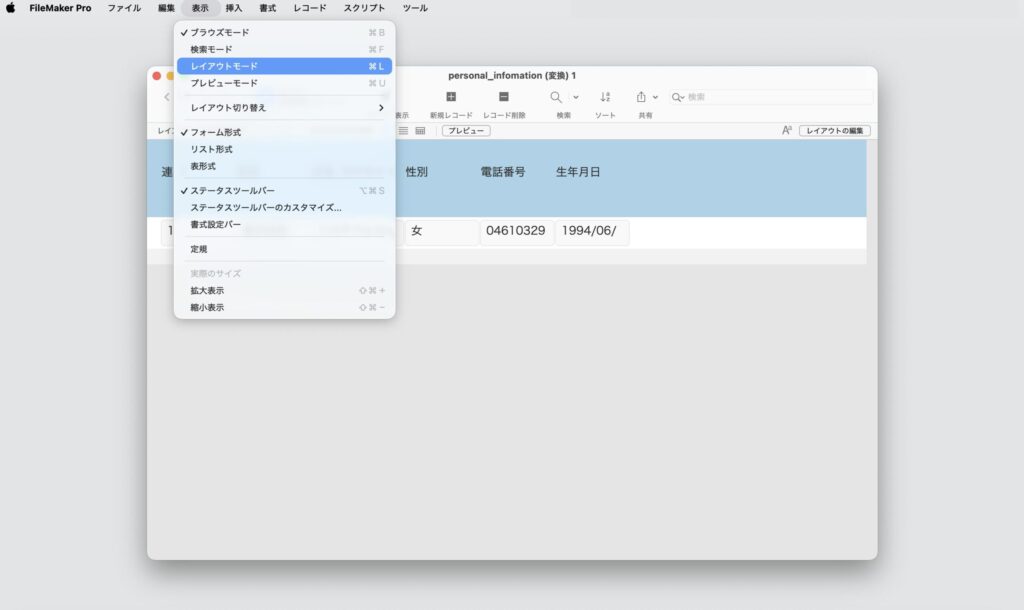This screenshot has height=610, width=1024.
Task: Open text formatting with the Aa icon
Action: point(789,130)
